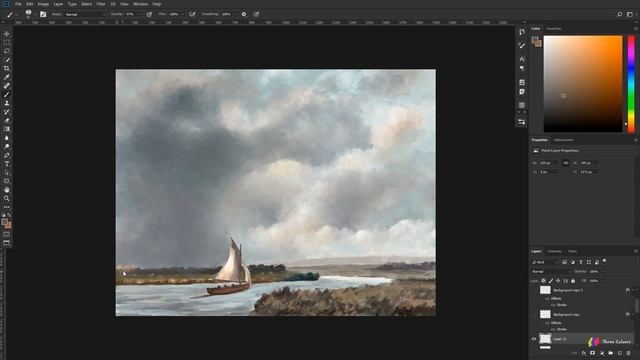Adjust the hue slider strip

[631, 84]
